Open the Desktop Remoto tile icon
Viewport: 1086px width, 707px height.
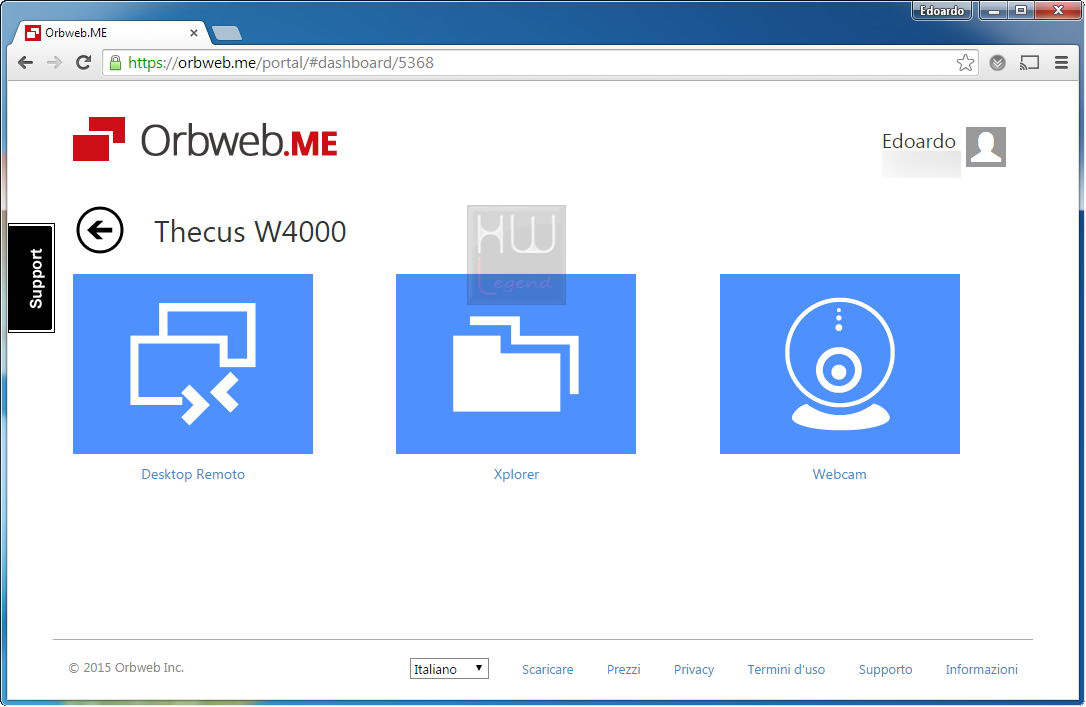(193, 364)
